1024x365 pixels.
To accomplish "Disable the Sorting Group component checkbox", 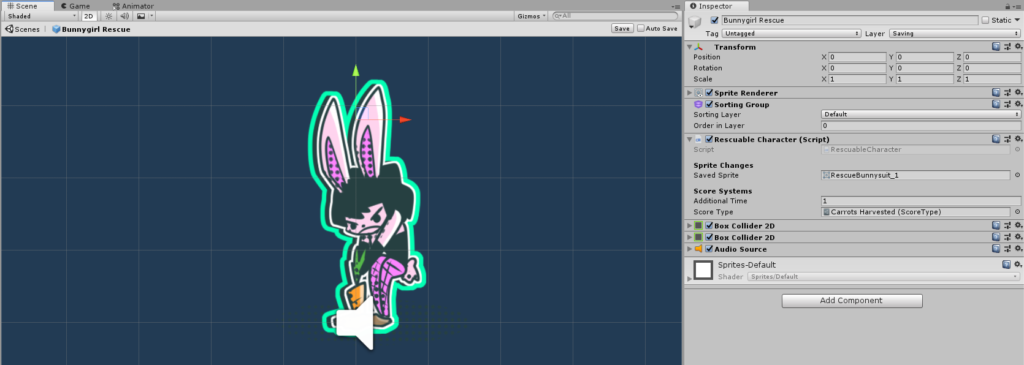I will point(709,104).
